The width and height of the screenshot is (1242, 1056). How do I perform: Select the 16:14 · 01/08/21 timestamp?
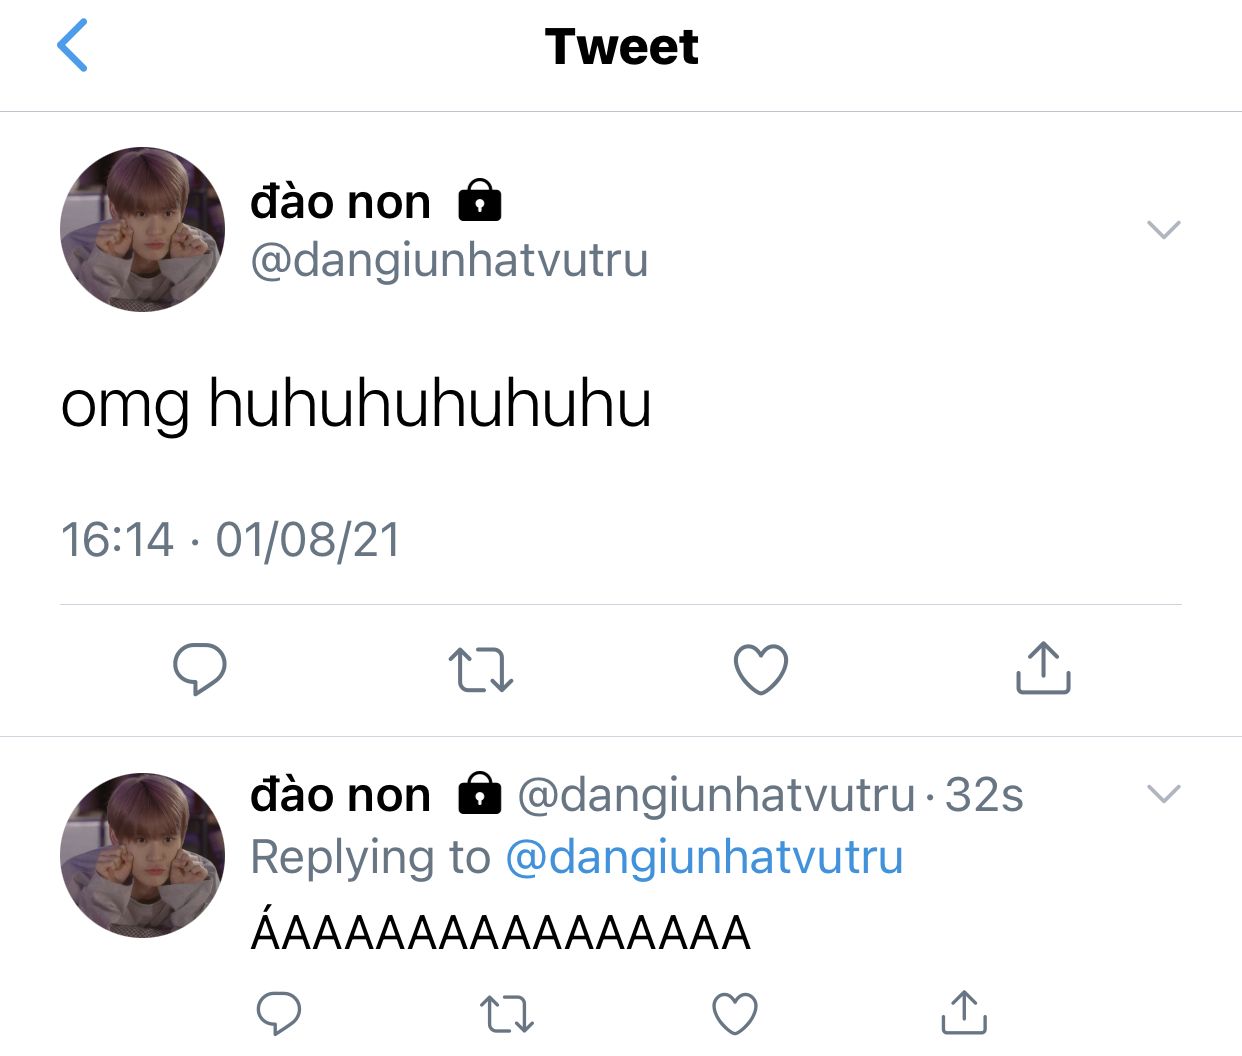click(230, 540)
